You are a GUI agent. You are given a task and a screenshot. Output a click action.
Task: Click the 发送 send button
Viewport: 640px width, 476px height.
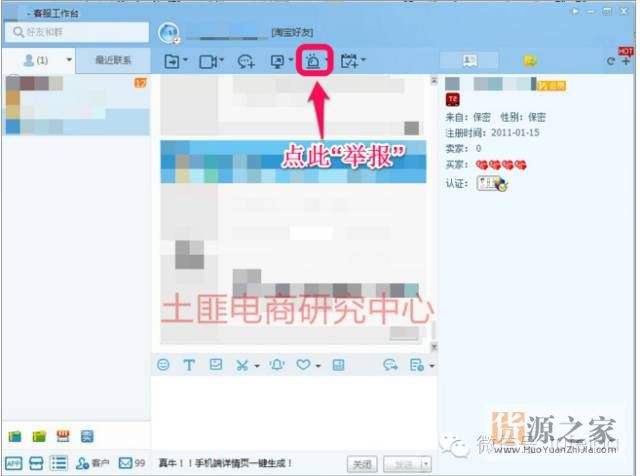pyautogui.click(x=403, y=464)
